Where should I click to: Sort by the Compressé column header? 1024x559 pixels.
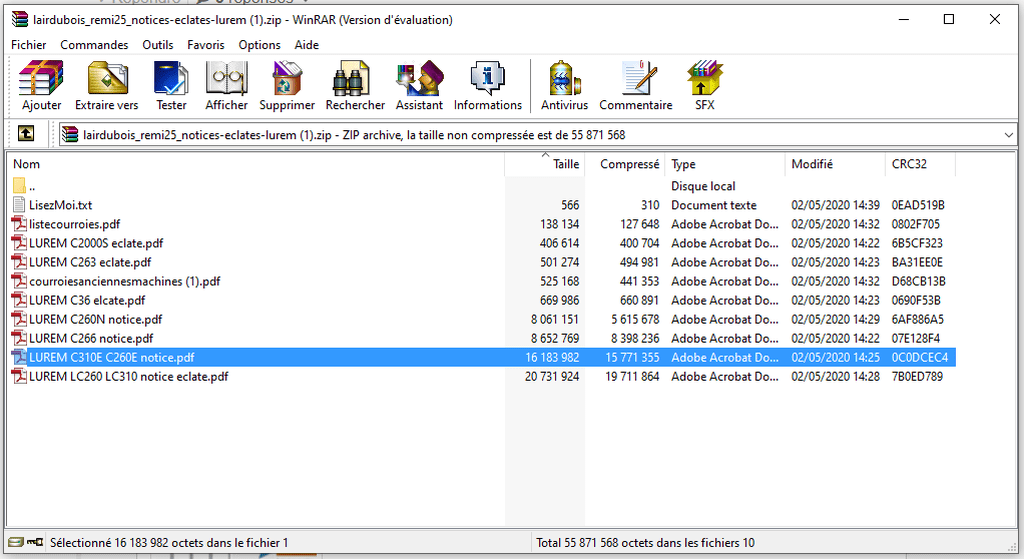tap(624, 164)
